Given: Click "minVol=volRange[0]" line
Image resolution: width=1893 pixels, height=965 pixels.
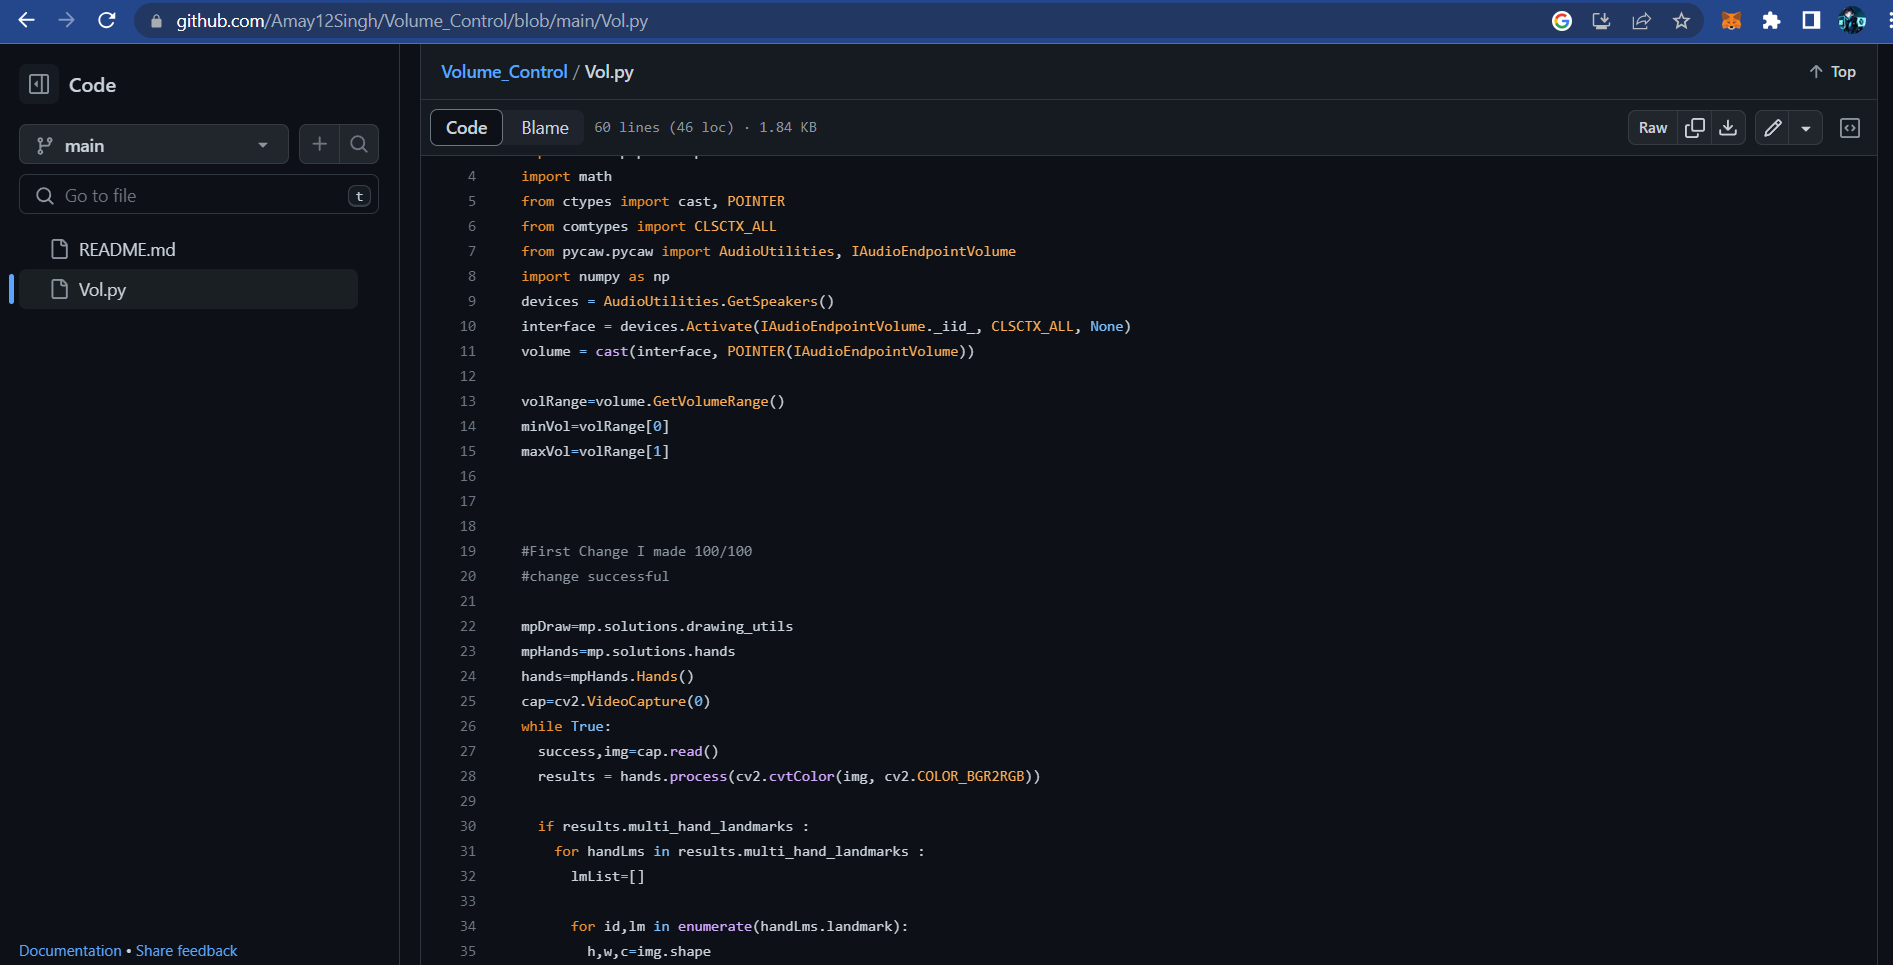Looking at the screenshot, I should [595, 426].
